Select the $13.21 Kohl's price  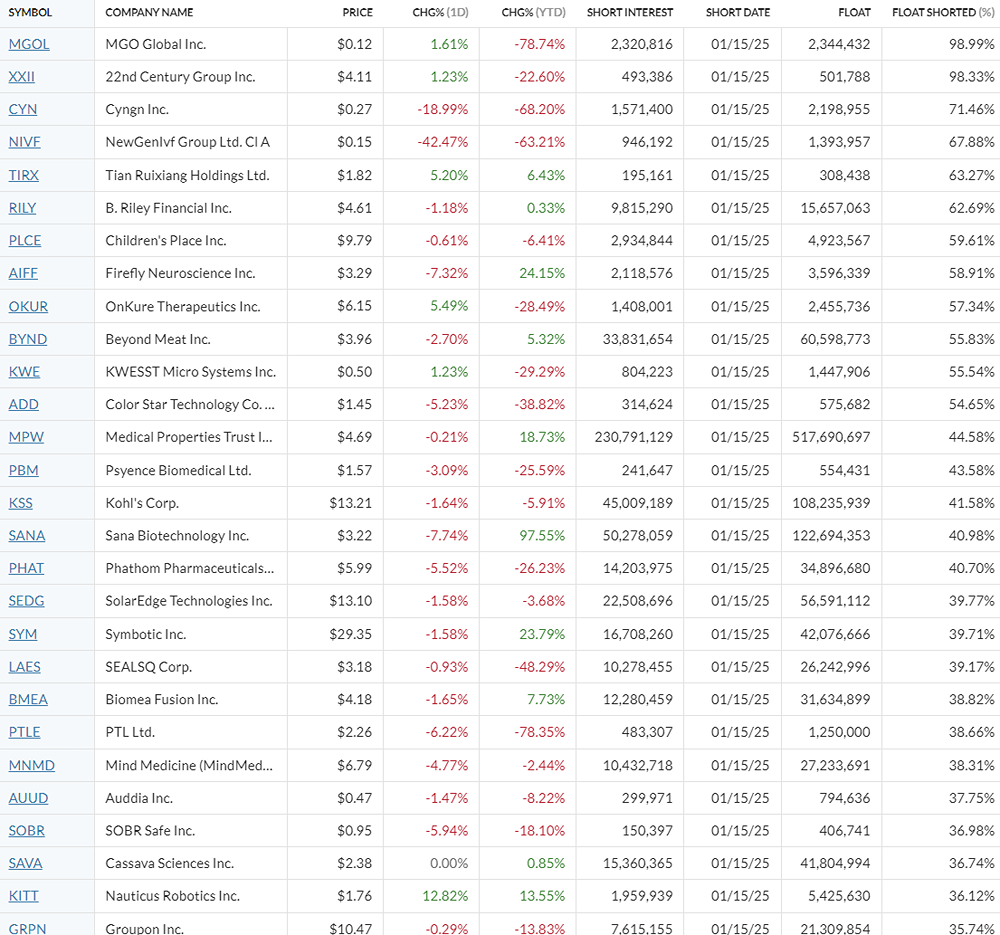click(351, 503)
